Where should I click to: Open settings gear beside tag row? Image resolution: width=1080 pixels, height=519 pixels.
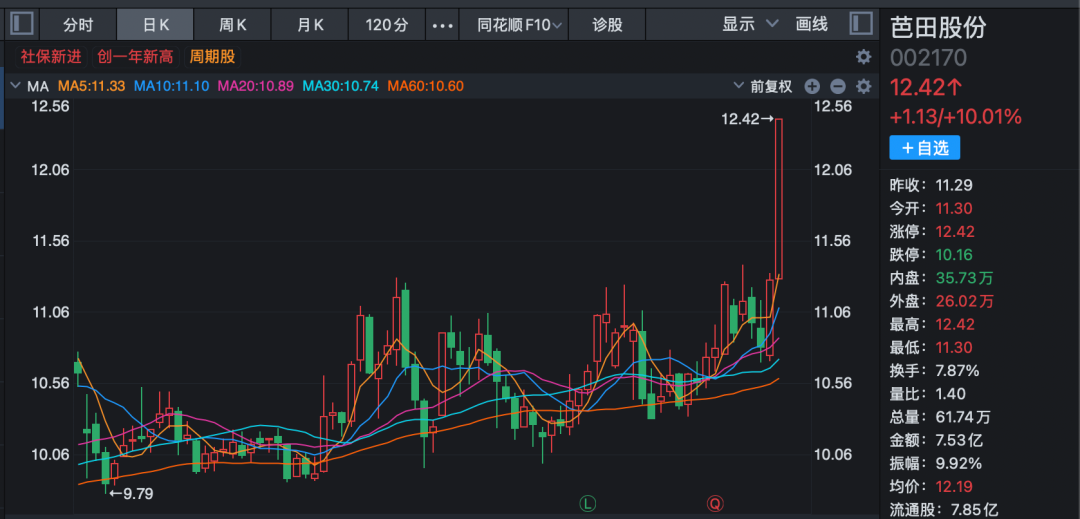pyautogui.click(x=863, y=57)
